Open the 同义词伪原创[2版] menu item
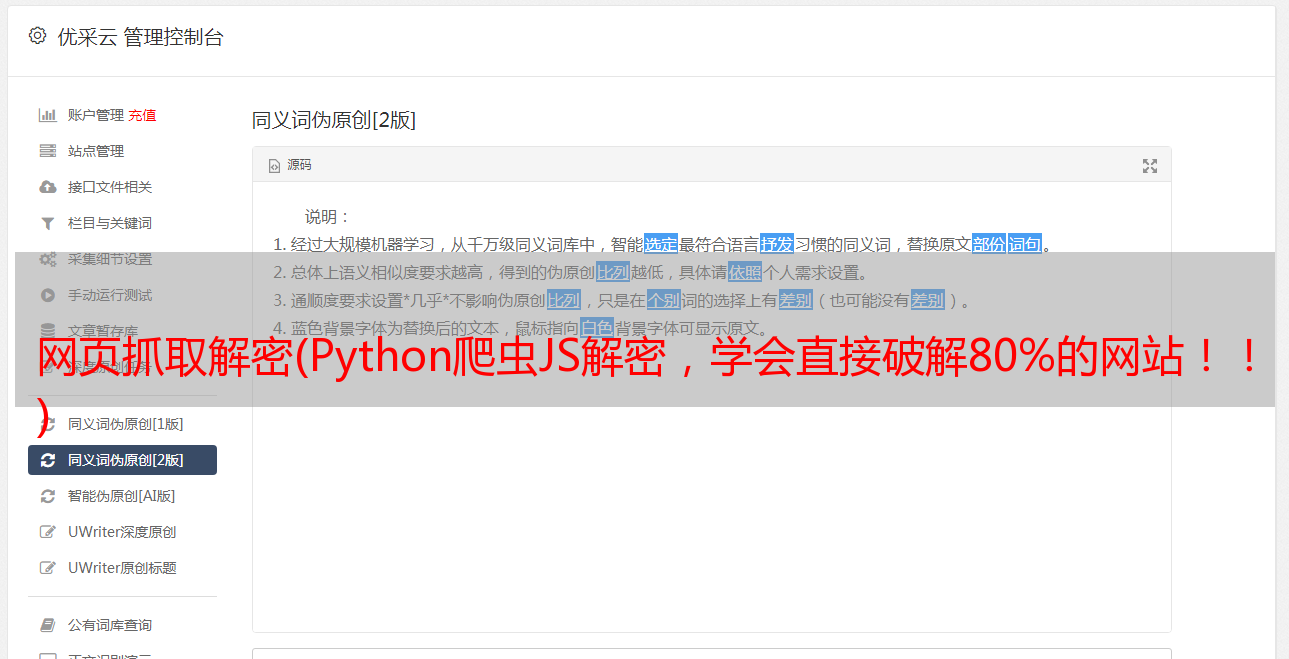The image size is (1289, 659). coord(122,460)
